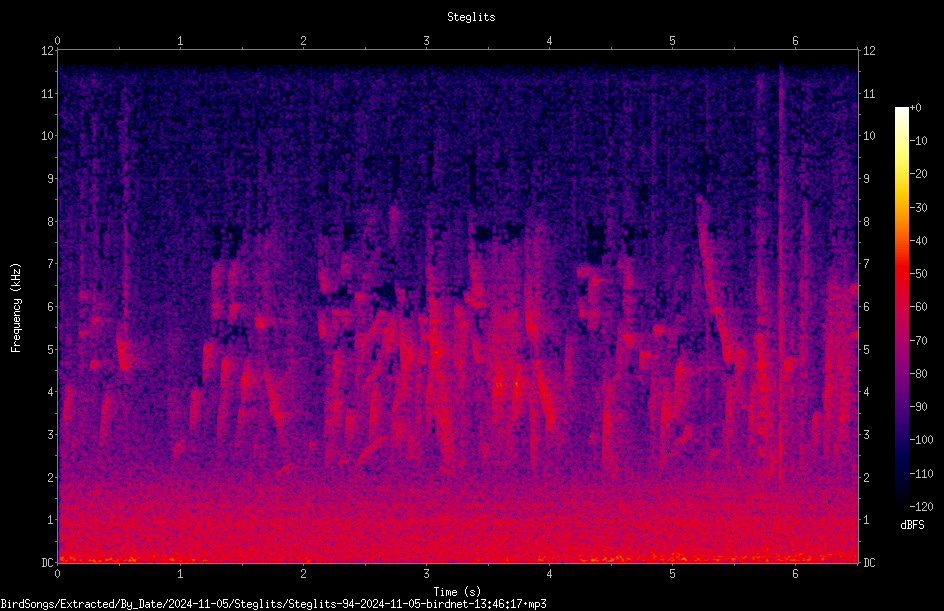This screenshot has height=611, width=944.
Task: Click the 6 second tick on top axis
Action: pos(795,41)
